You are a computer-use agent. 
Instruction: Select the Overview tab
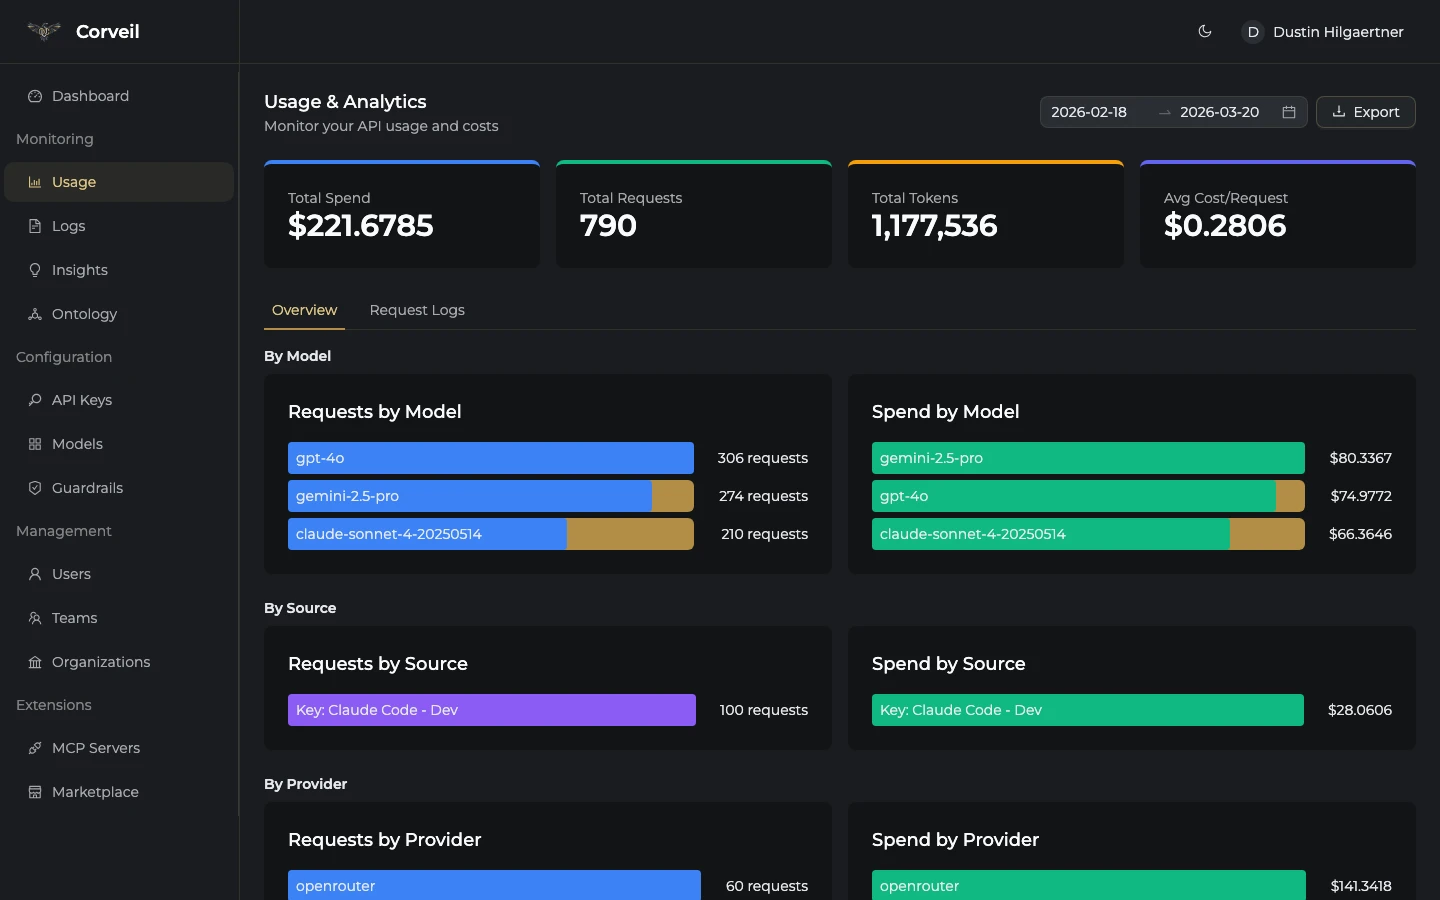(304, 311)
